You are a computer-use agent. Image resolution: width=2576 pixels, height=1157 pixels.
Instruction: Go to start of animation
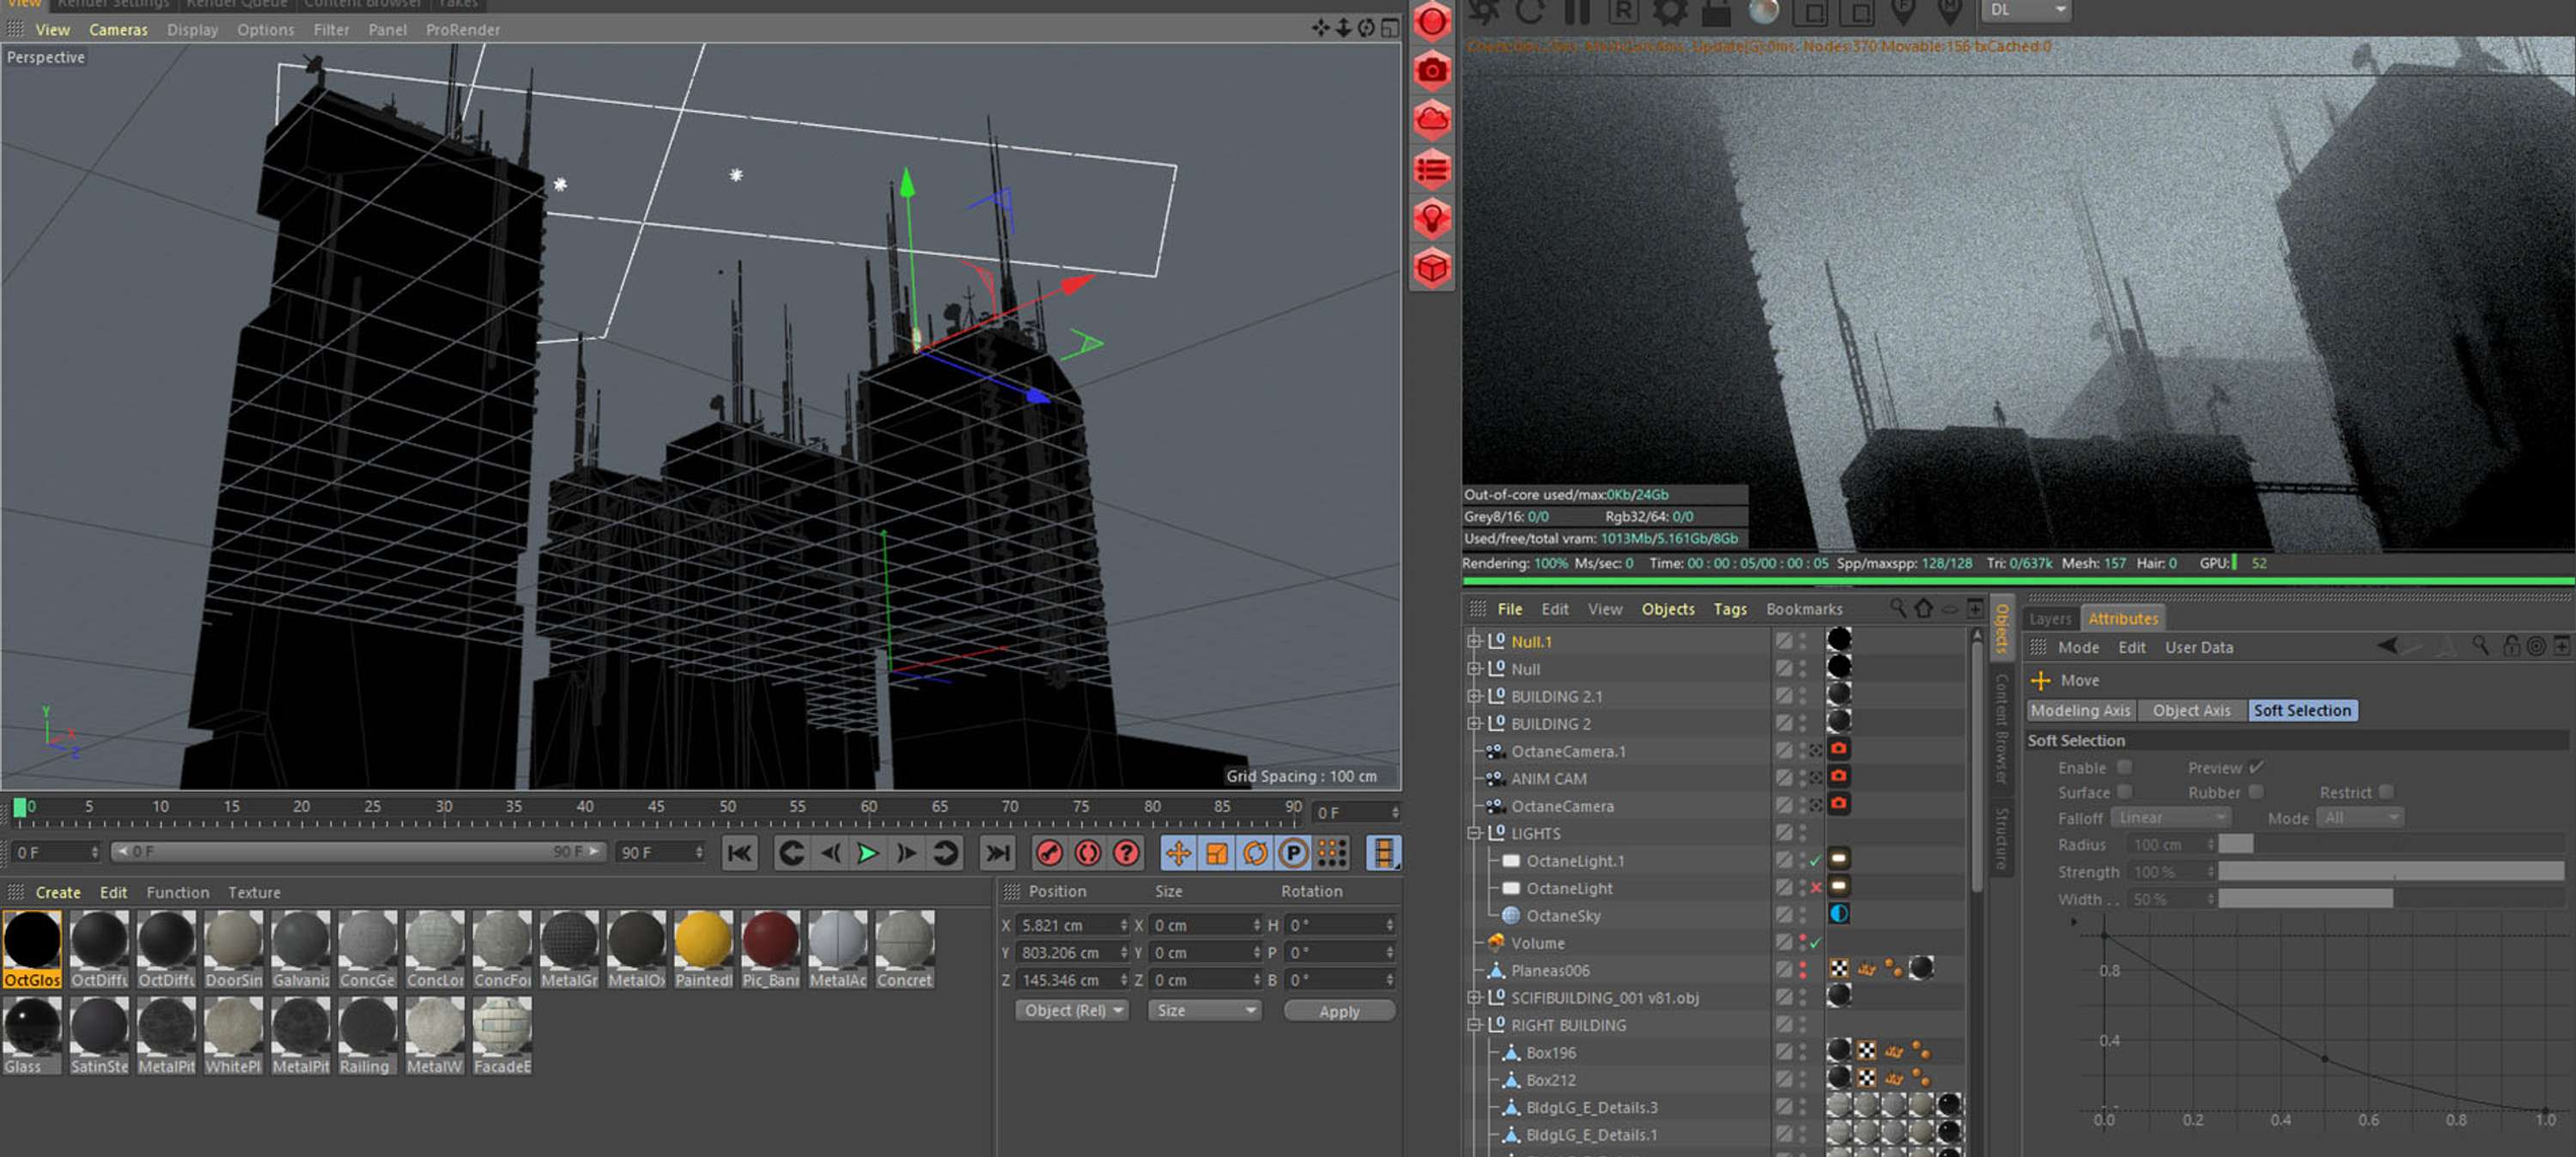(x=739, y=853)
